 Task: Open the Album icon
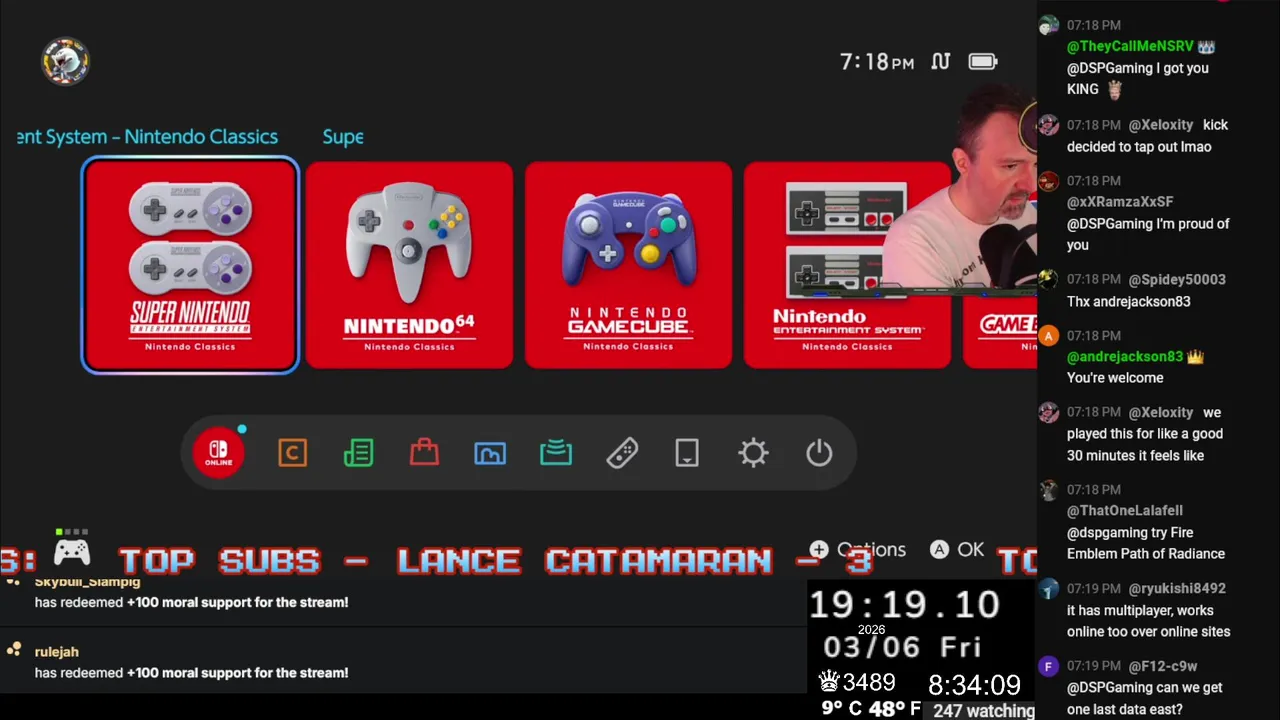coord(490,454)
